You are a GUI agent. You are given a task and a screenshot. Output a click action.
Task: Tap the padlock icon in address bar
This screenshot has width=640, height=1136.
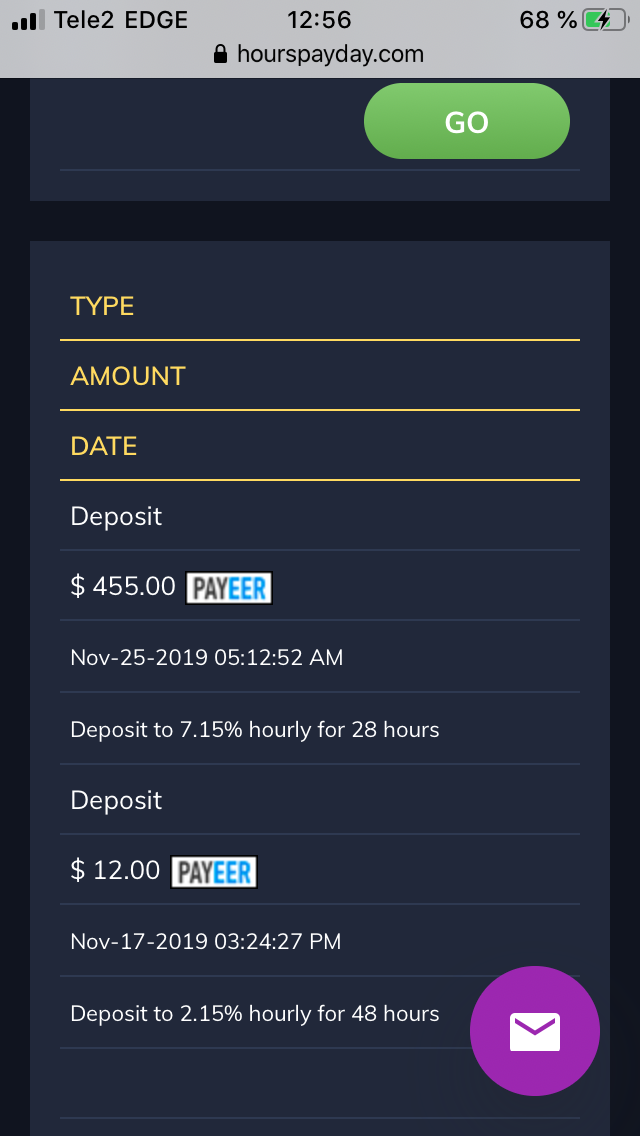(221, 54)
